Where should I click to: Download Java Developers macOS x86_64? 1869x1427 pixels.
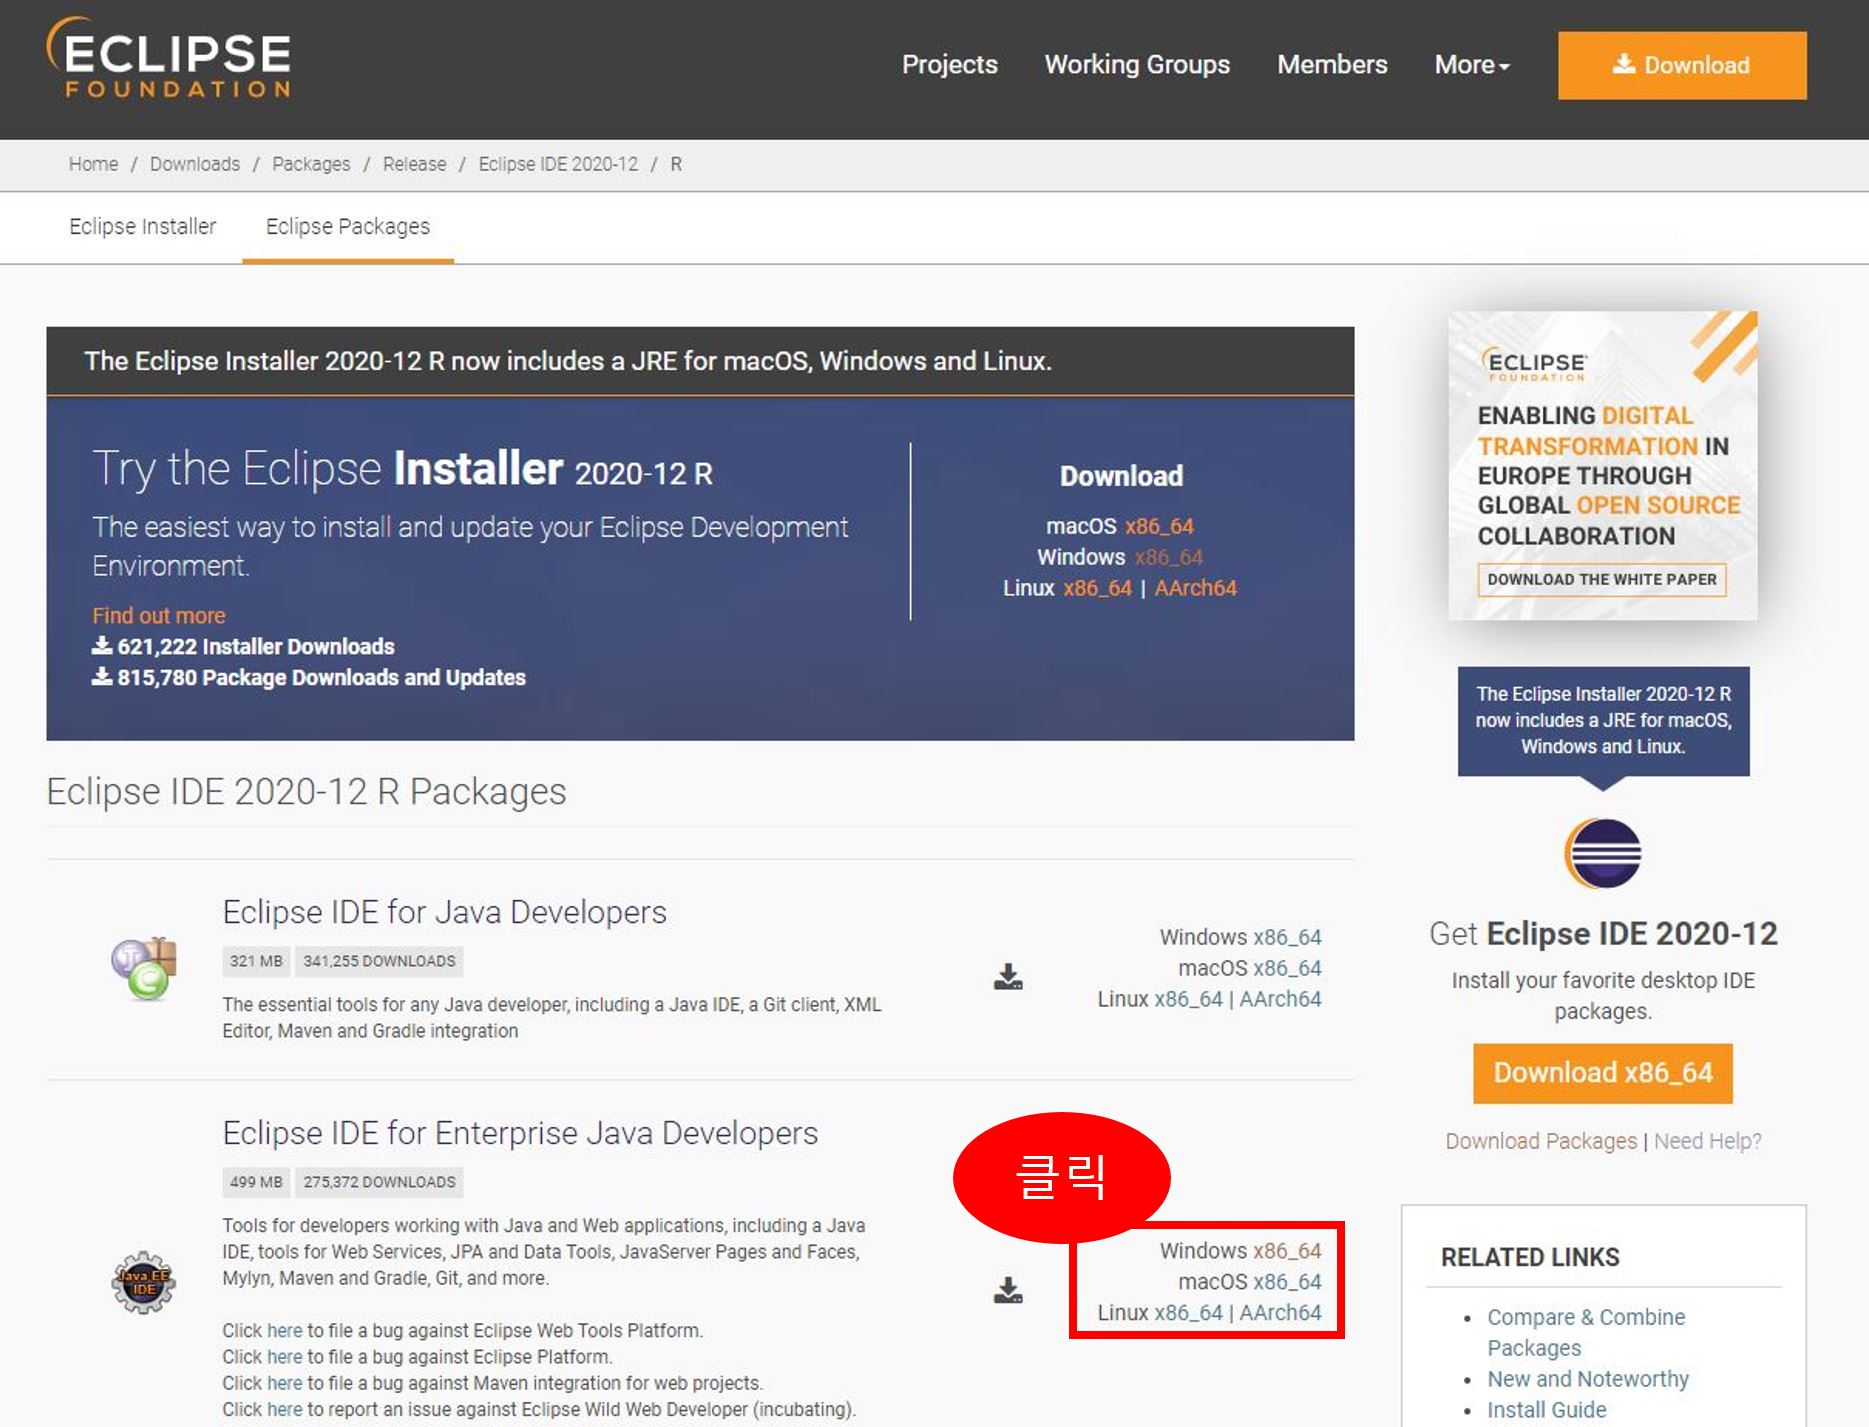coord(1287,968)
